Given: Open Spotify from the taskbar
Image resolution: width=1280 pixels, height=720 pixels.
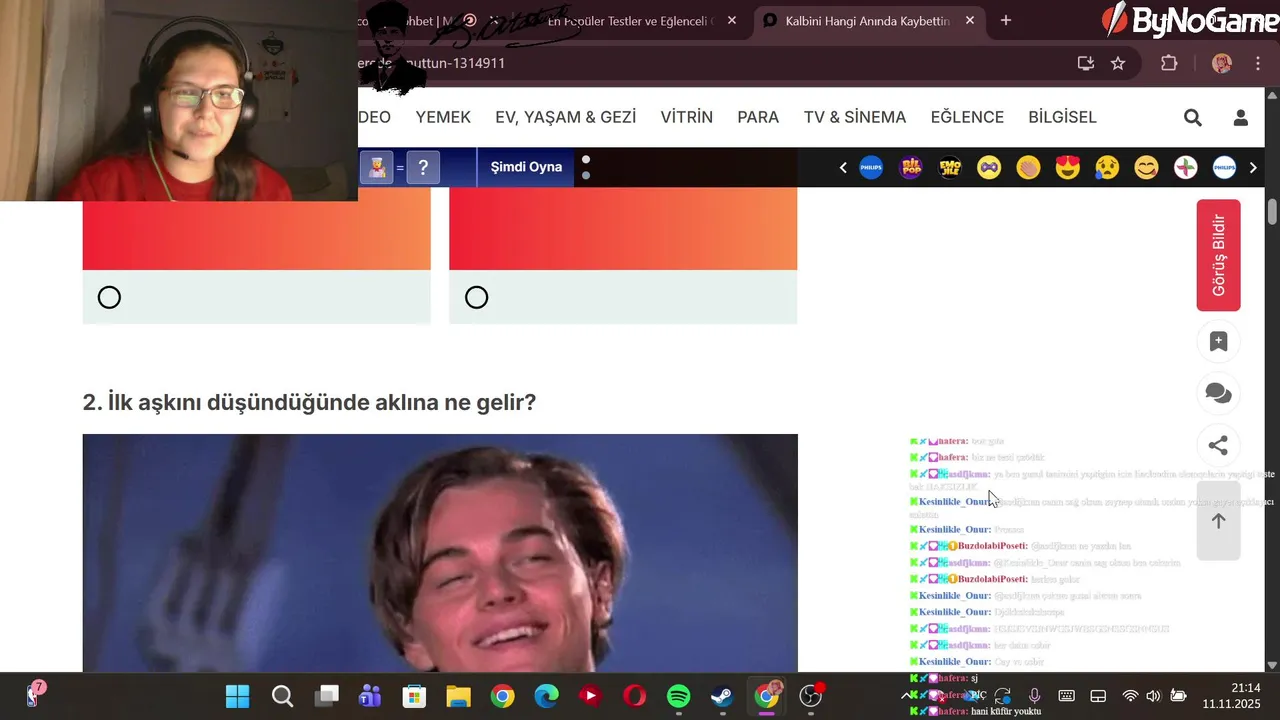Looking at the screenshot, I should point(678,696).
